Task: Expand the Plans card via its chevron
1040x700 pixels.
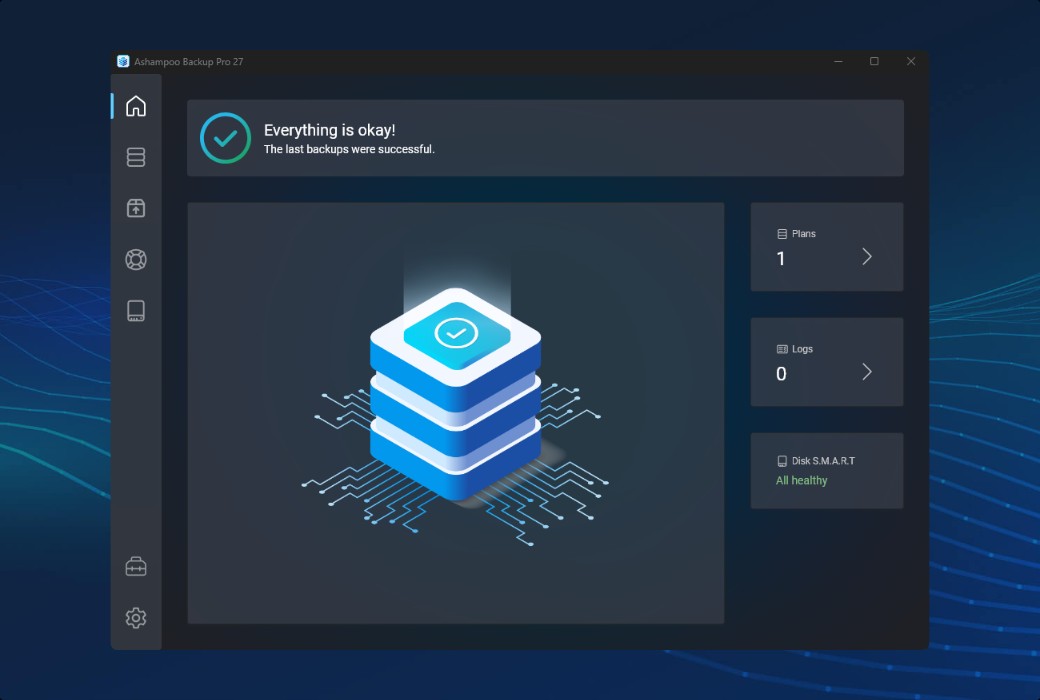Action: point(867,256)
